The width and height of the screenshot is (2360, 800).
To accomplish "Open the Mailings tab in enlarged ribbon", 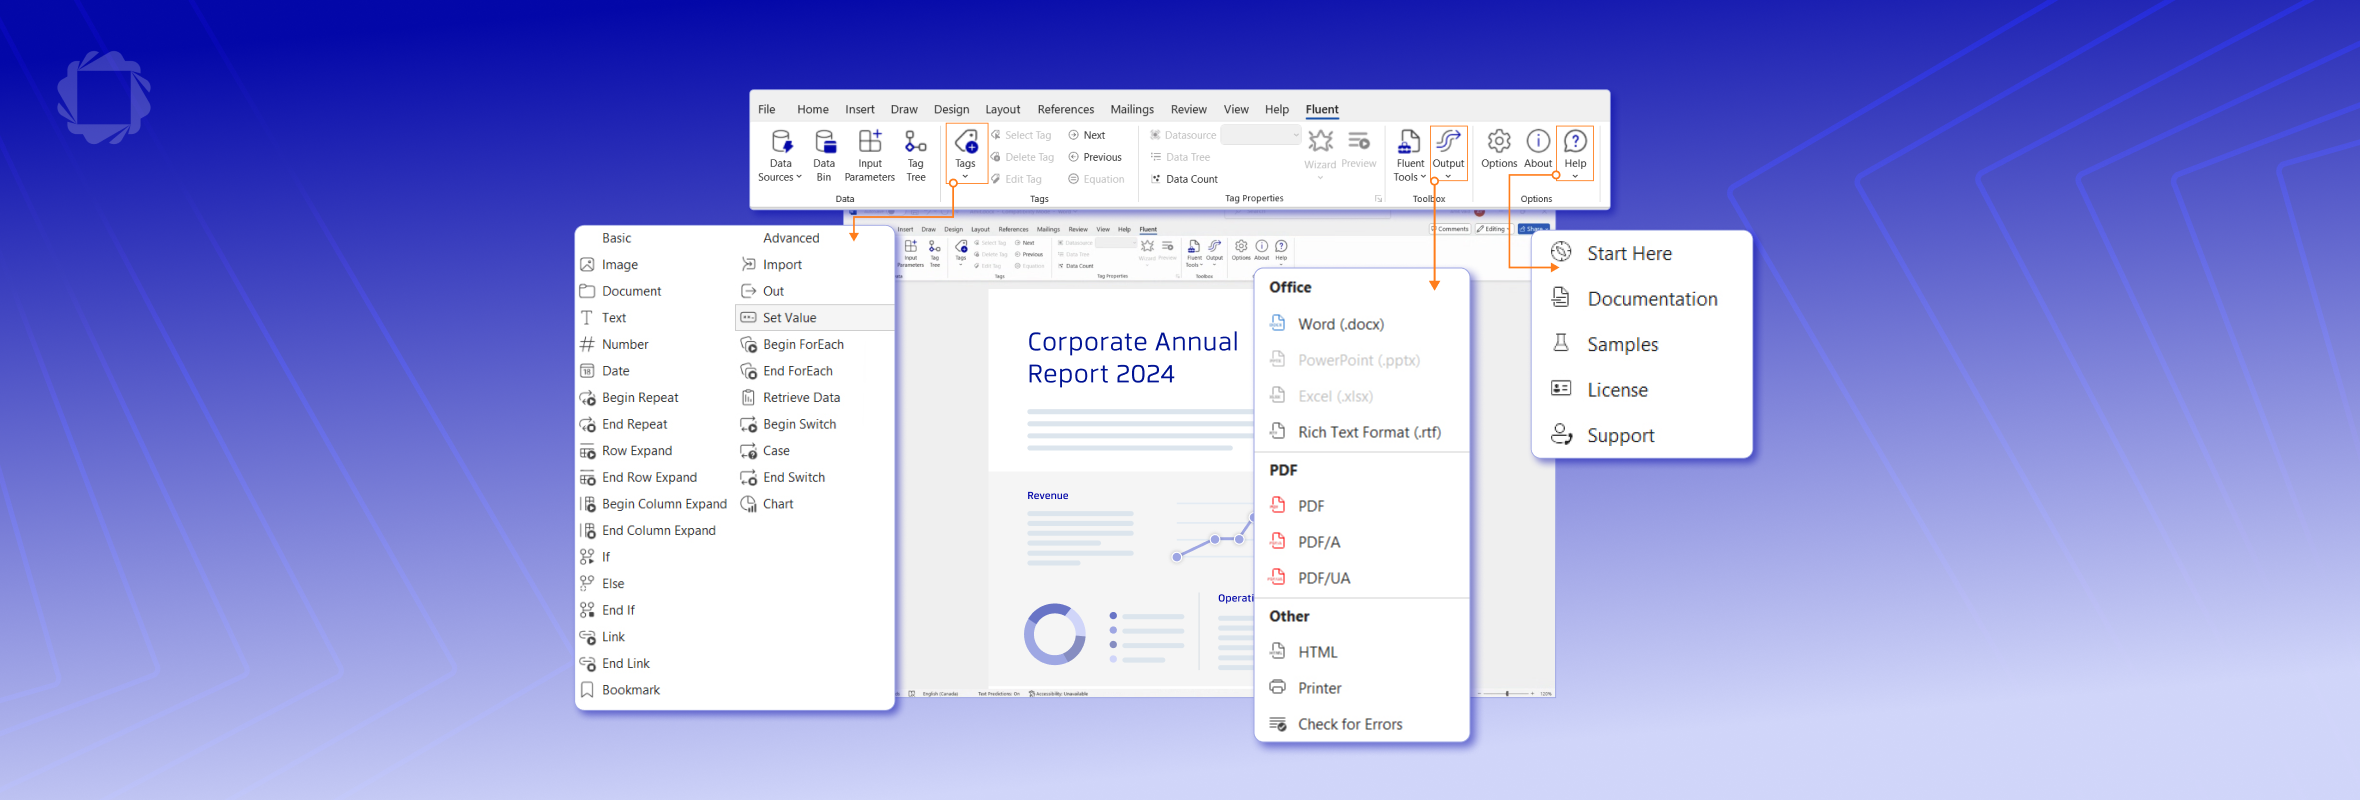I will click(x=1132, y=109).
